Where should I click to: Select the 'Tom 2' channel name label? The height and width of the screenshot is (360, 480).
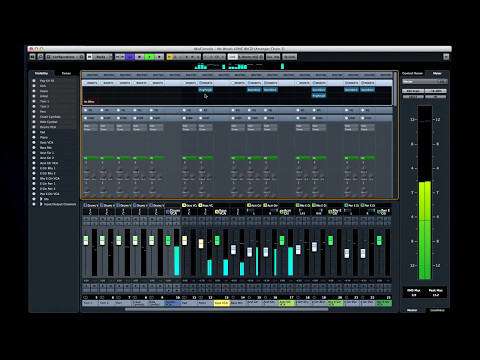106,303
